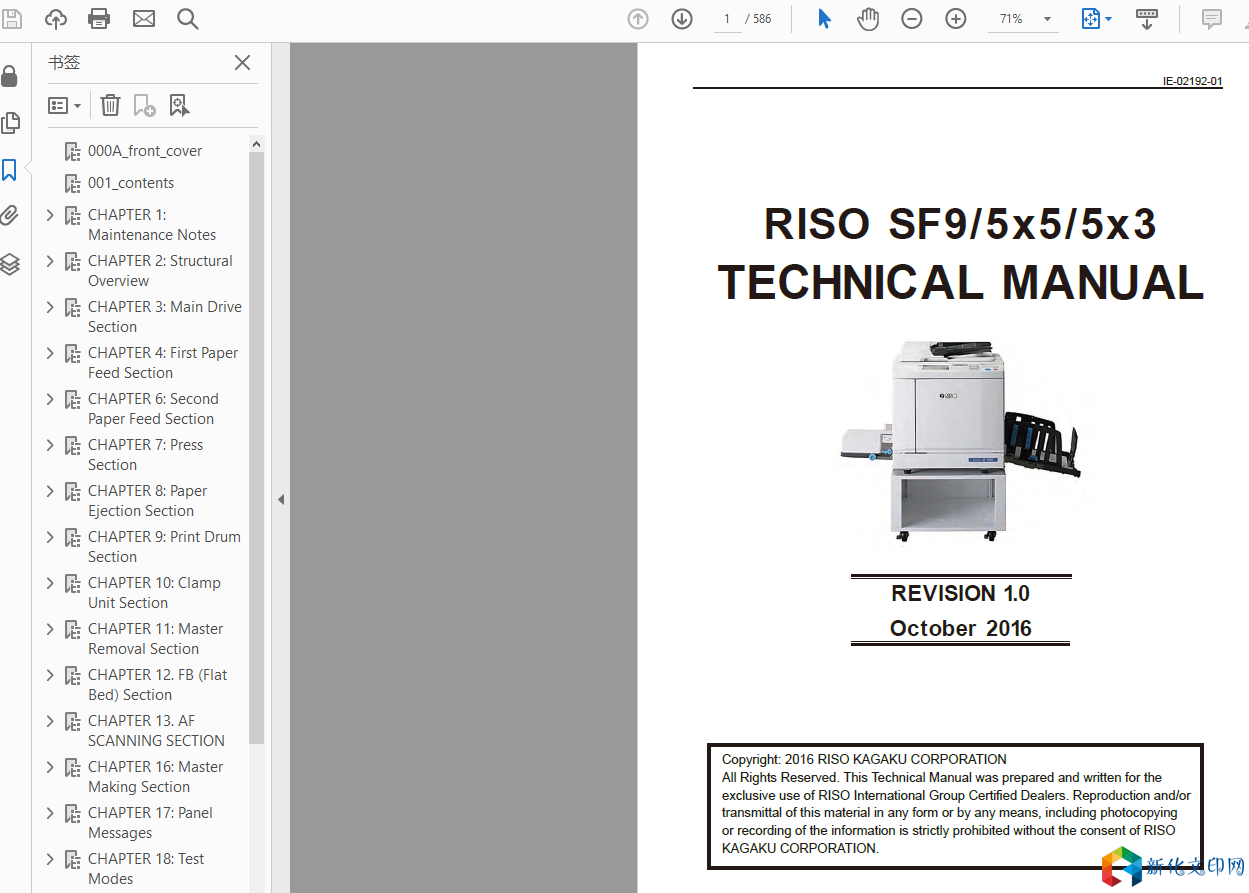Click the zoom in plus icon
1249x893 pixels.
pos(956,19)
